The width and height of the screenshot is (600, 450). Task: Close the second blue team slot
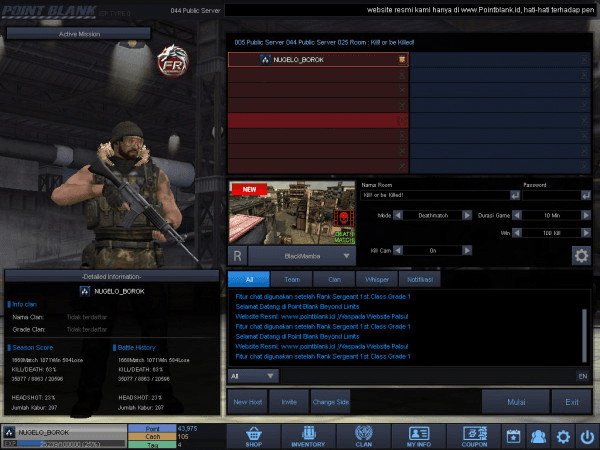coord(584,75)
